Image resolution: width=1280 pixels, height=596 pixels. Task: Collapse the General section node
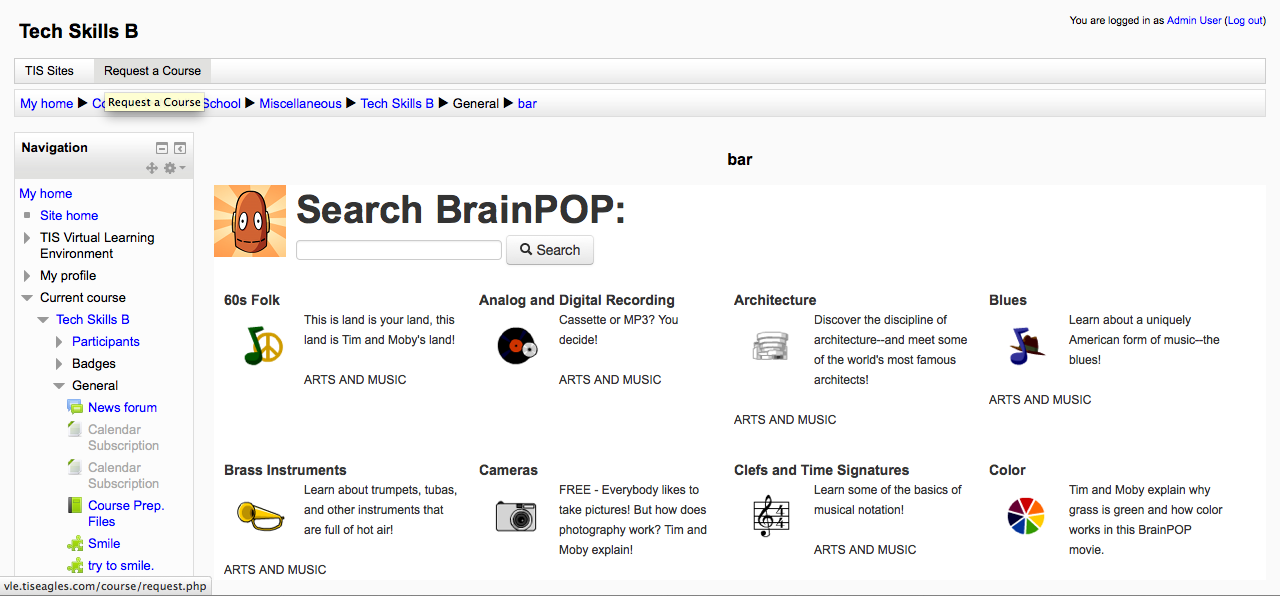59,386
